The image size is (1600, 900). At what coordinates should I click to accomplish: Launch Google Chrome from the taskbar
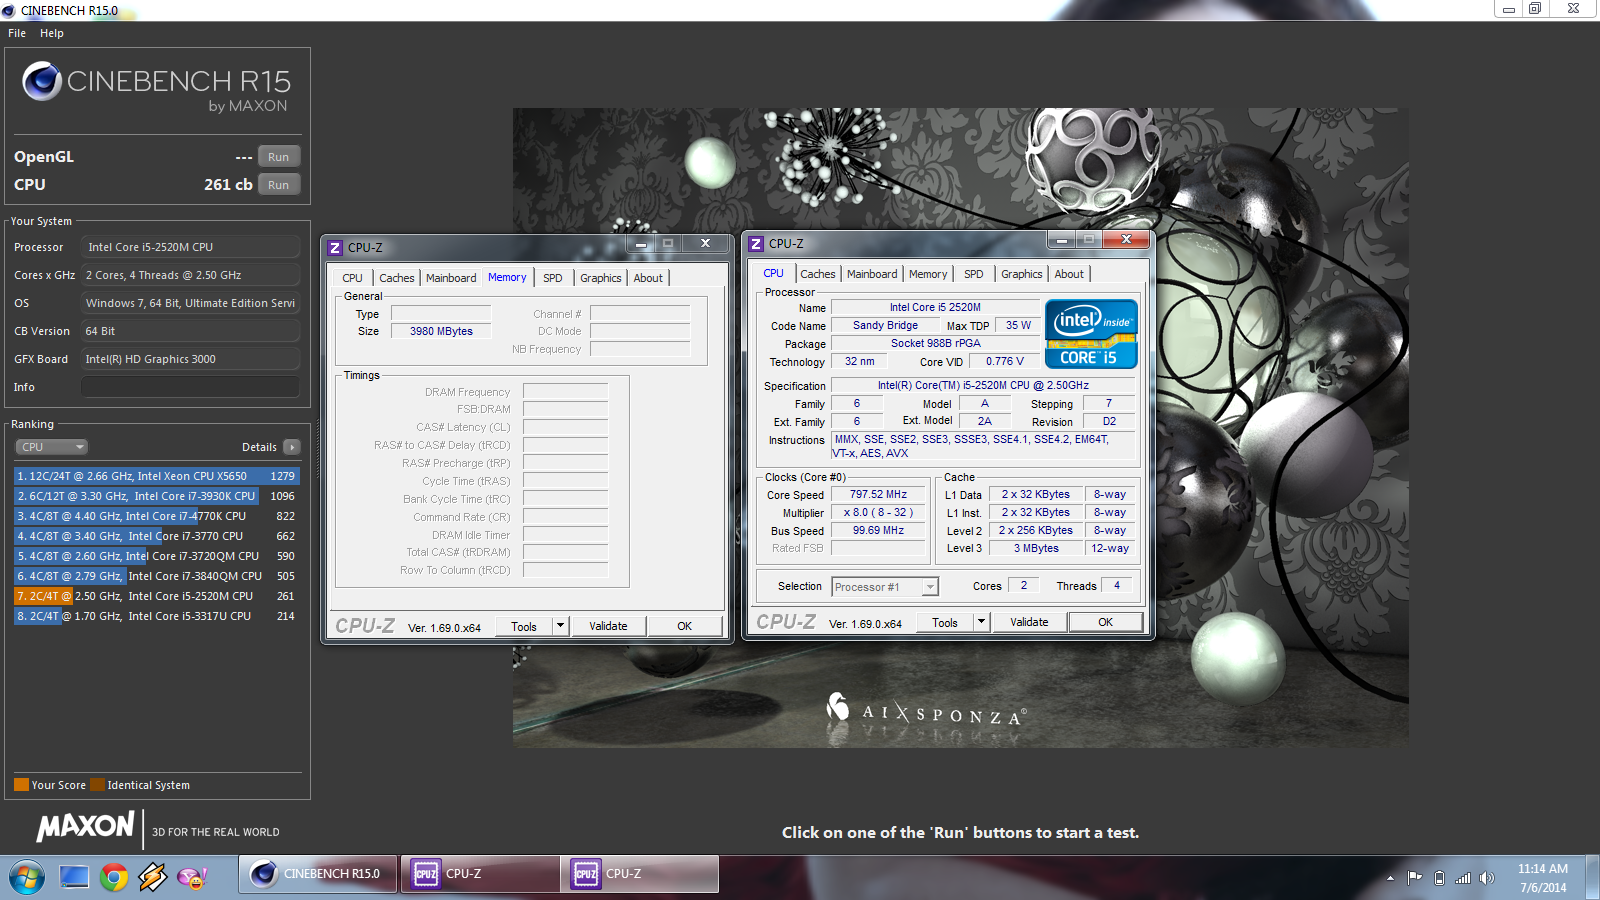coord(114,877)
